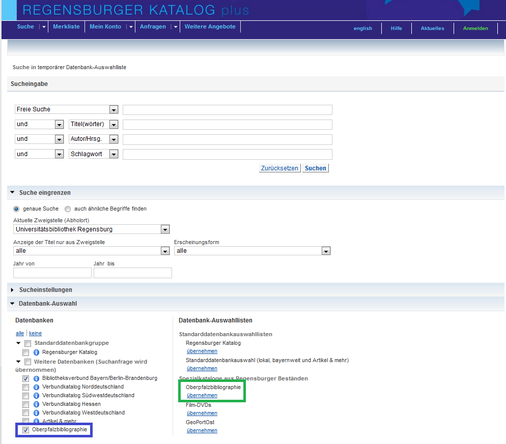Select 'alle' databases link
The height and width of the screenshot is (444, 506).
pos(20,334)
